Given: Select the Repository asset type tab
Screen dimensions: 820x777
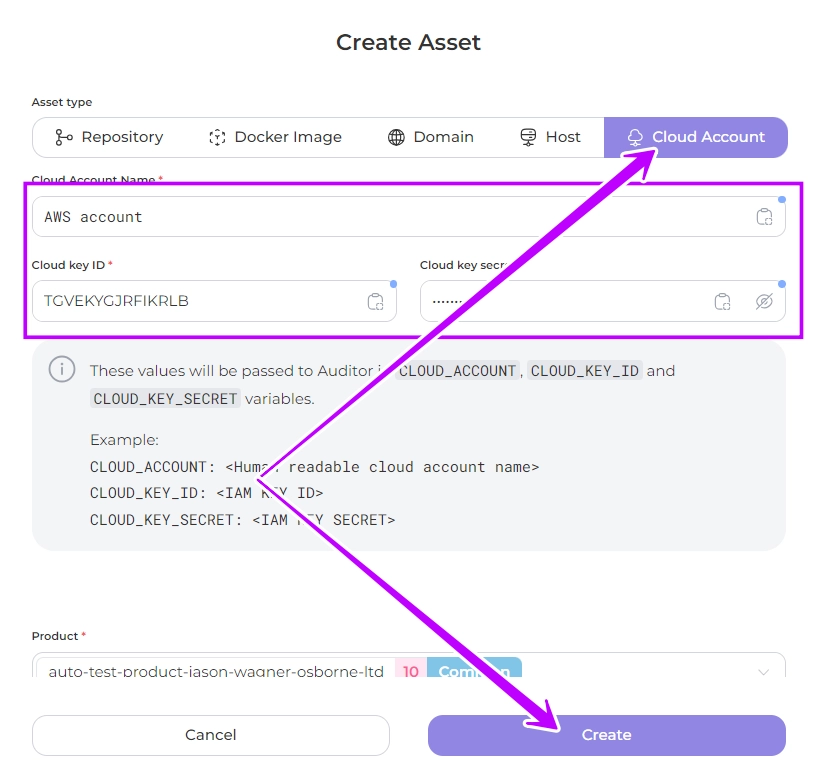Looking at the screenshot, I should point(109,137).
